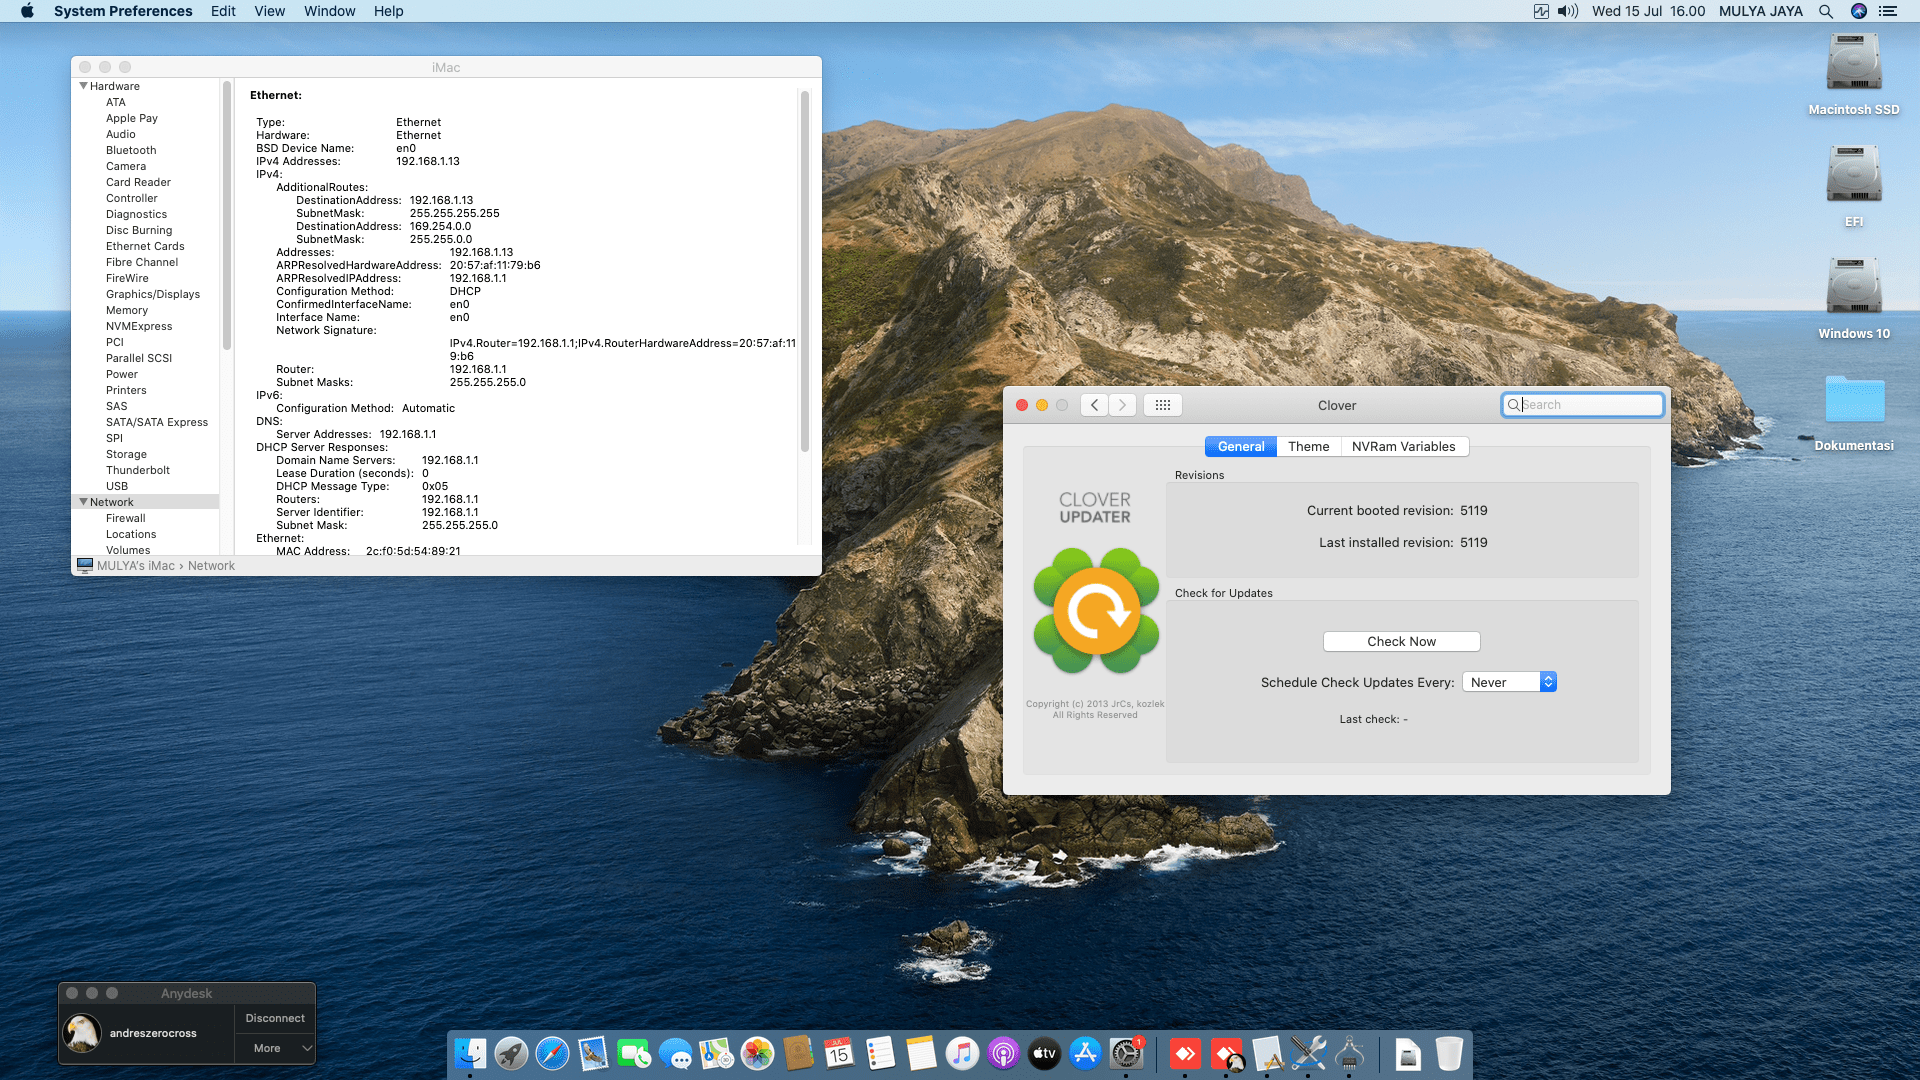Go back in Clover preferences window

click(x=1095, y=405)
